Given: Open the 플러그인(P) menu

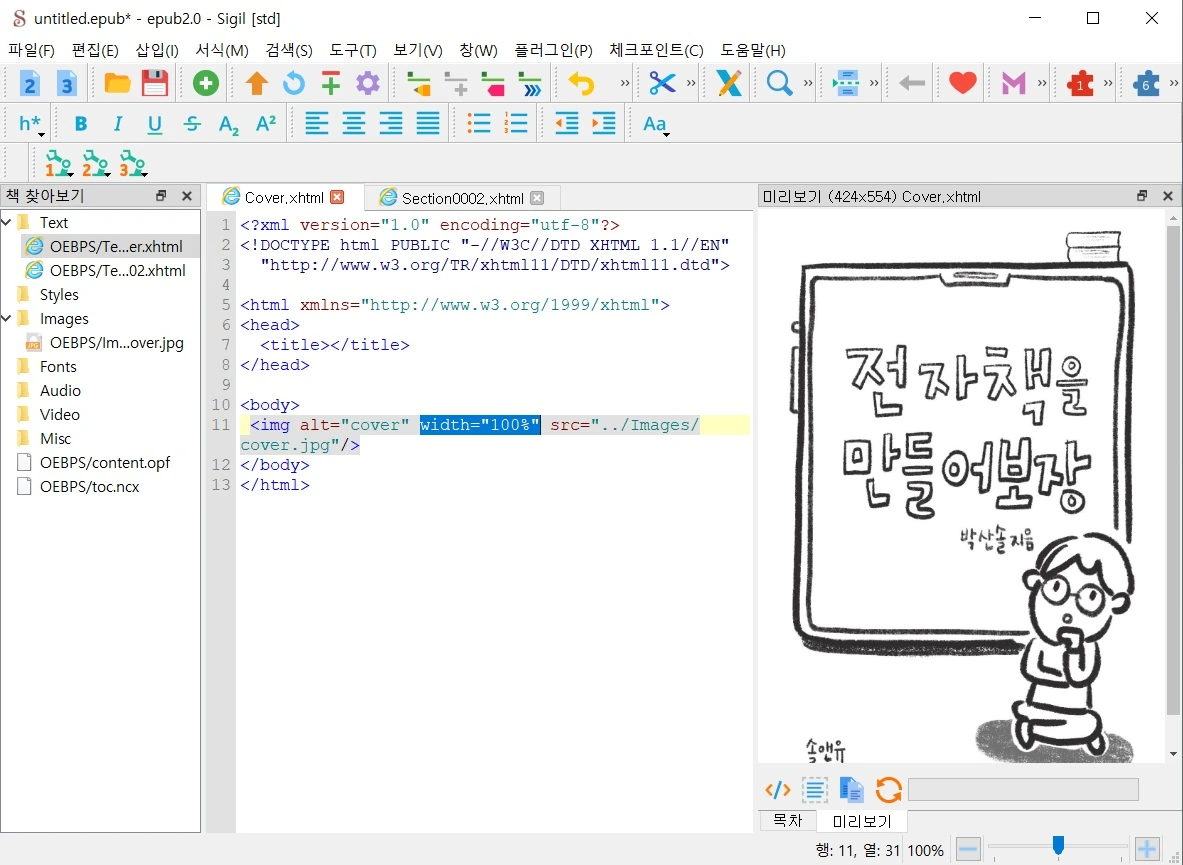Looking at the screenshot, I should coord(553,51).
